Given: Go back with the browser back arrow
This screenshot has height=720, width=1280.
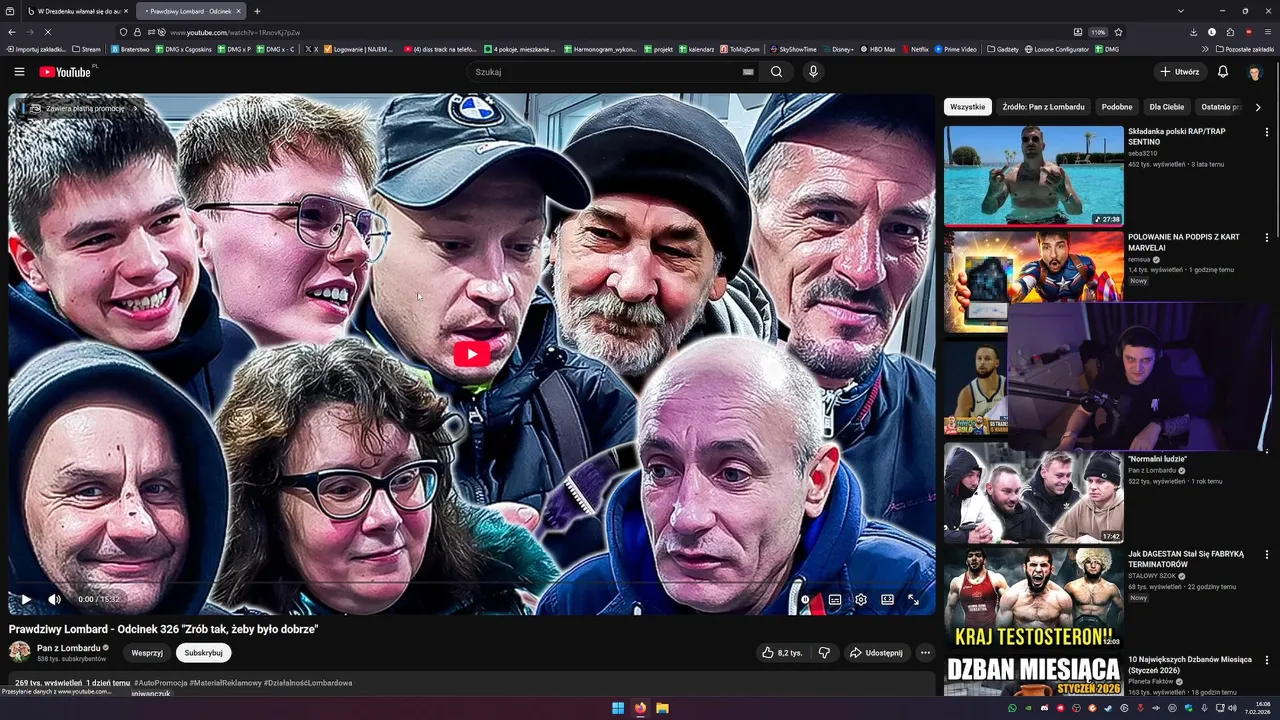Looking at the screenshot, I should coord(11,32).
